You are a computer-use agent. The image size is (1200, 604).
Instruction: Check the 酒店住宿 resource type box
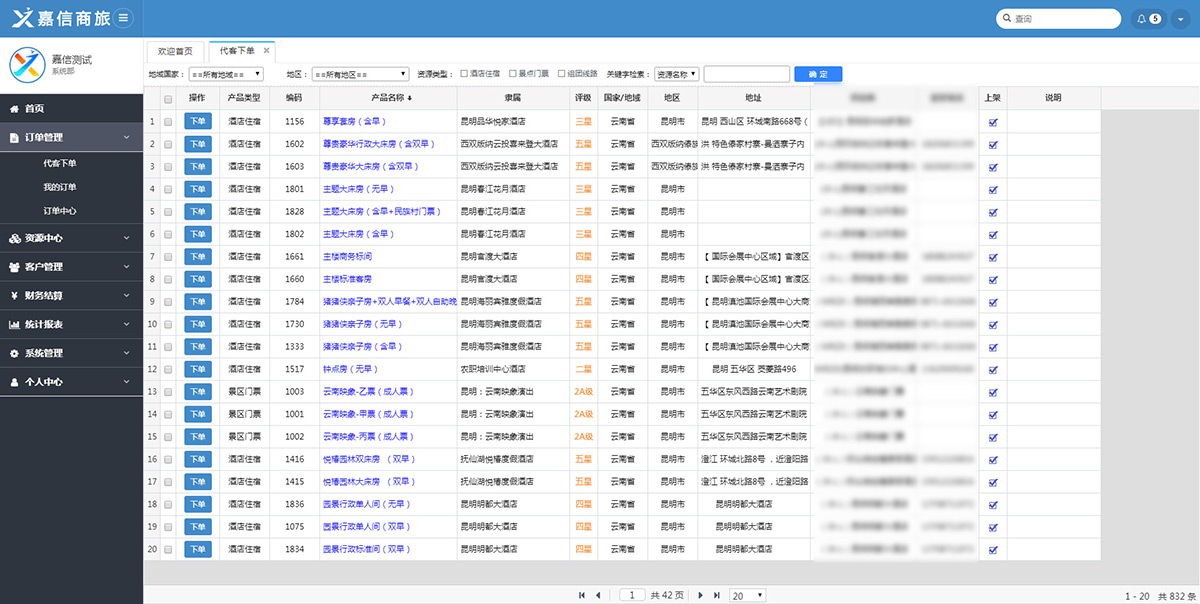463,73
